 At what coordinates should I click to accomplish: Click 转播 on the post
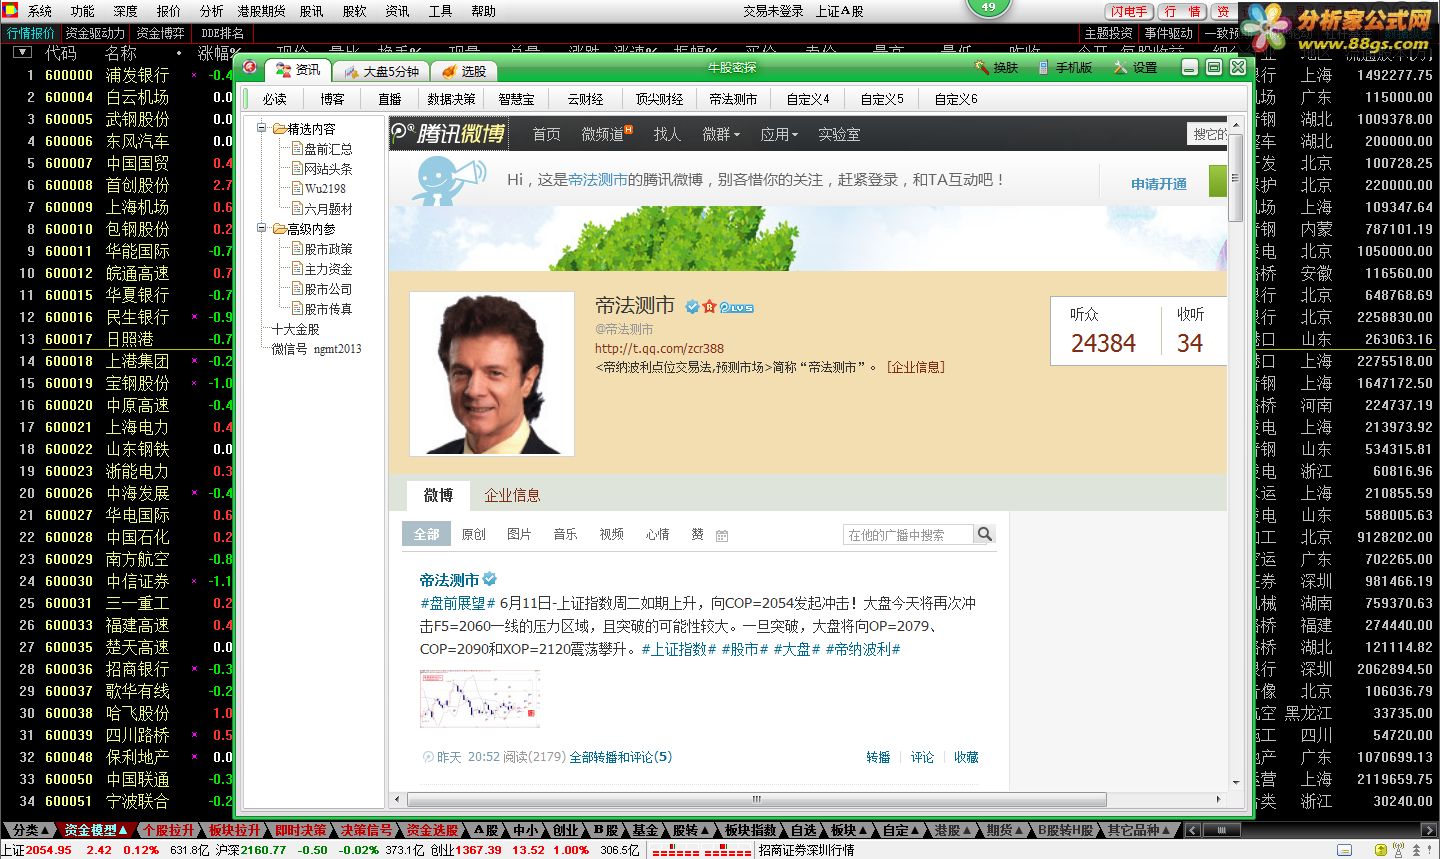[x=878, y=757]
